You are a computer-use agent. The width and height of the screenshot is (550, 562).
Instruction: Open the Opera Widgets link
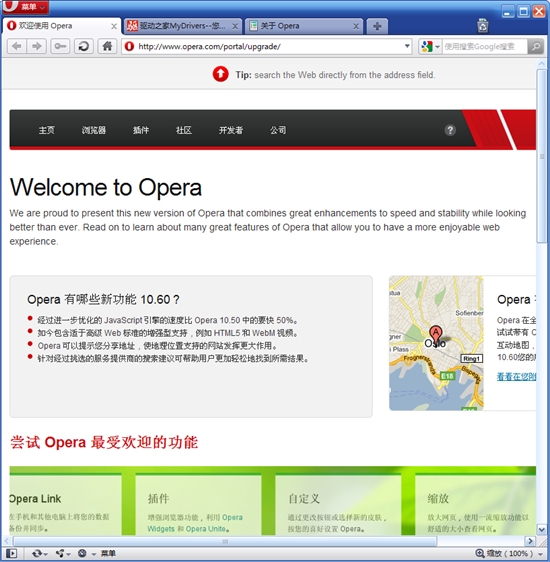point(195,523)
